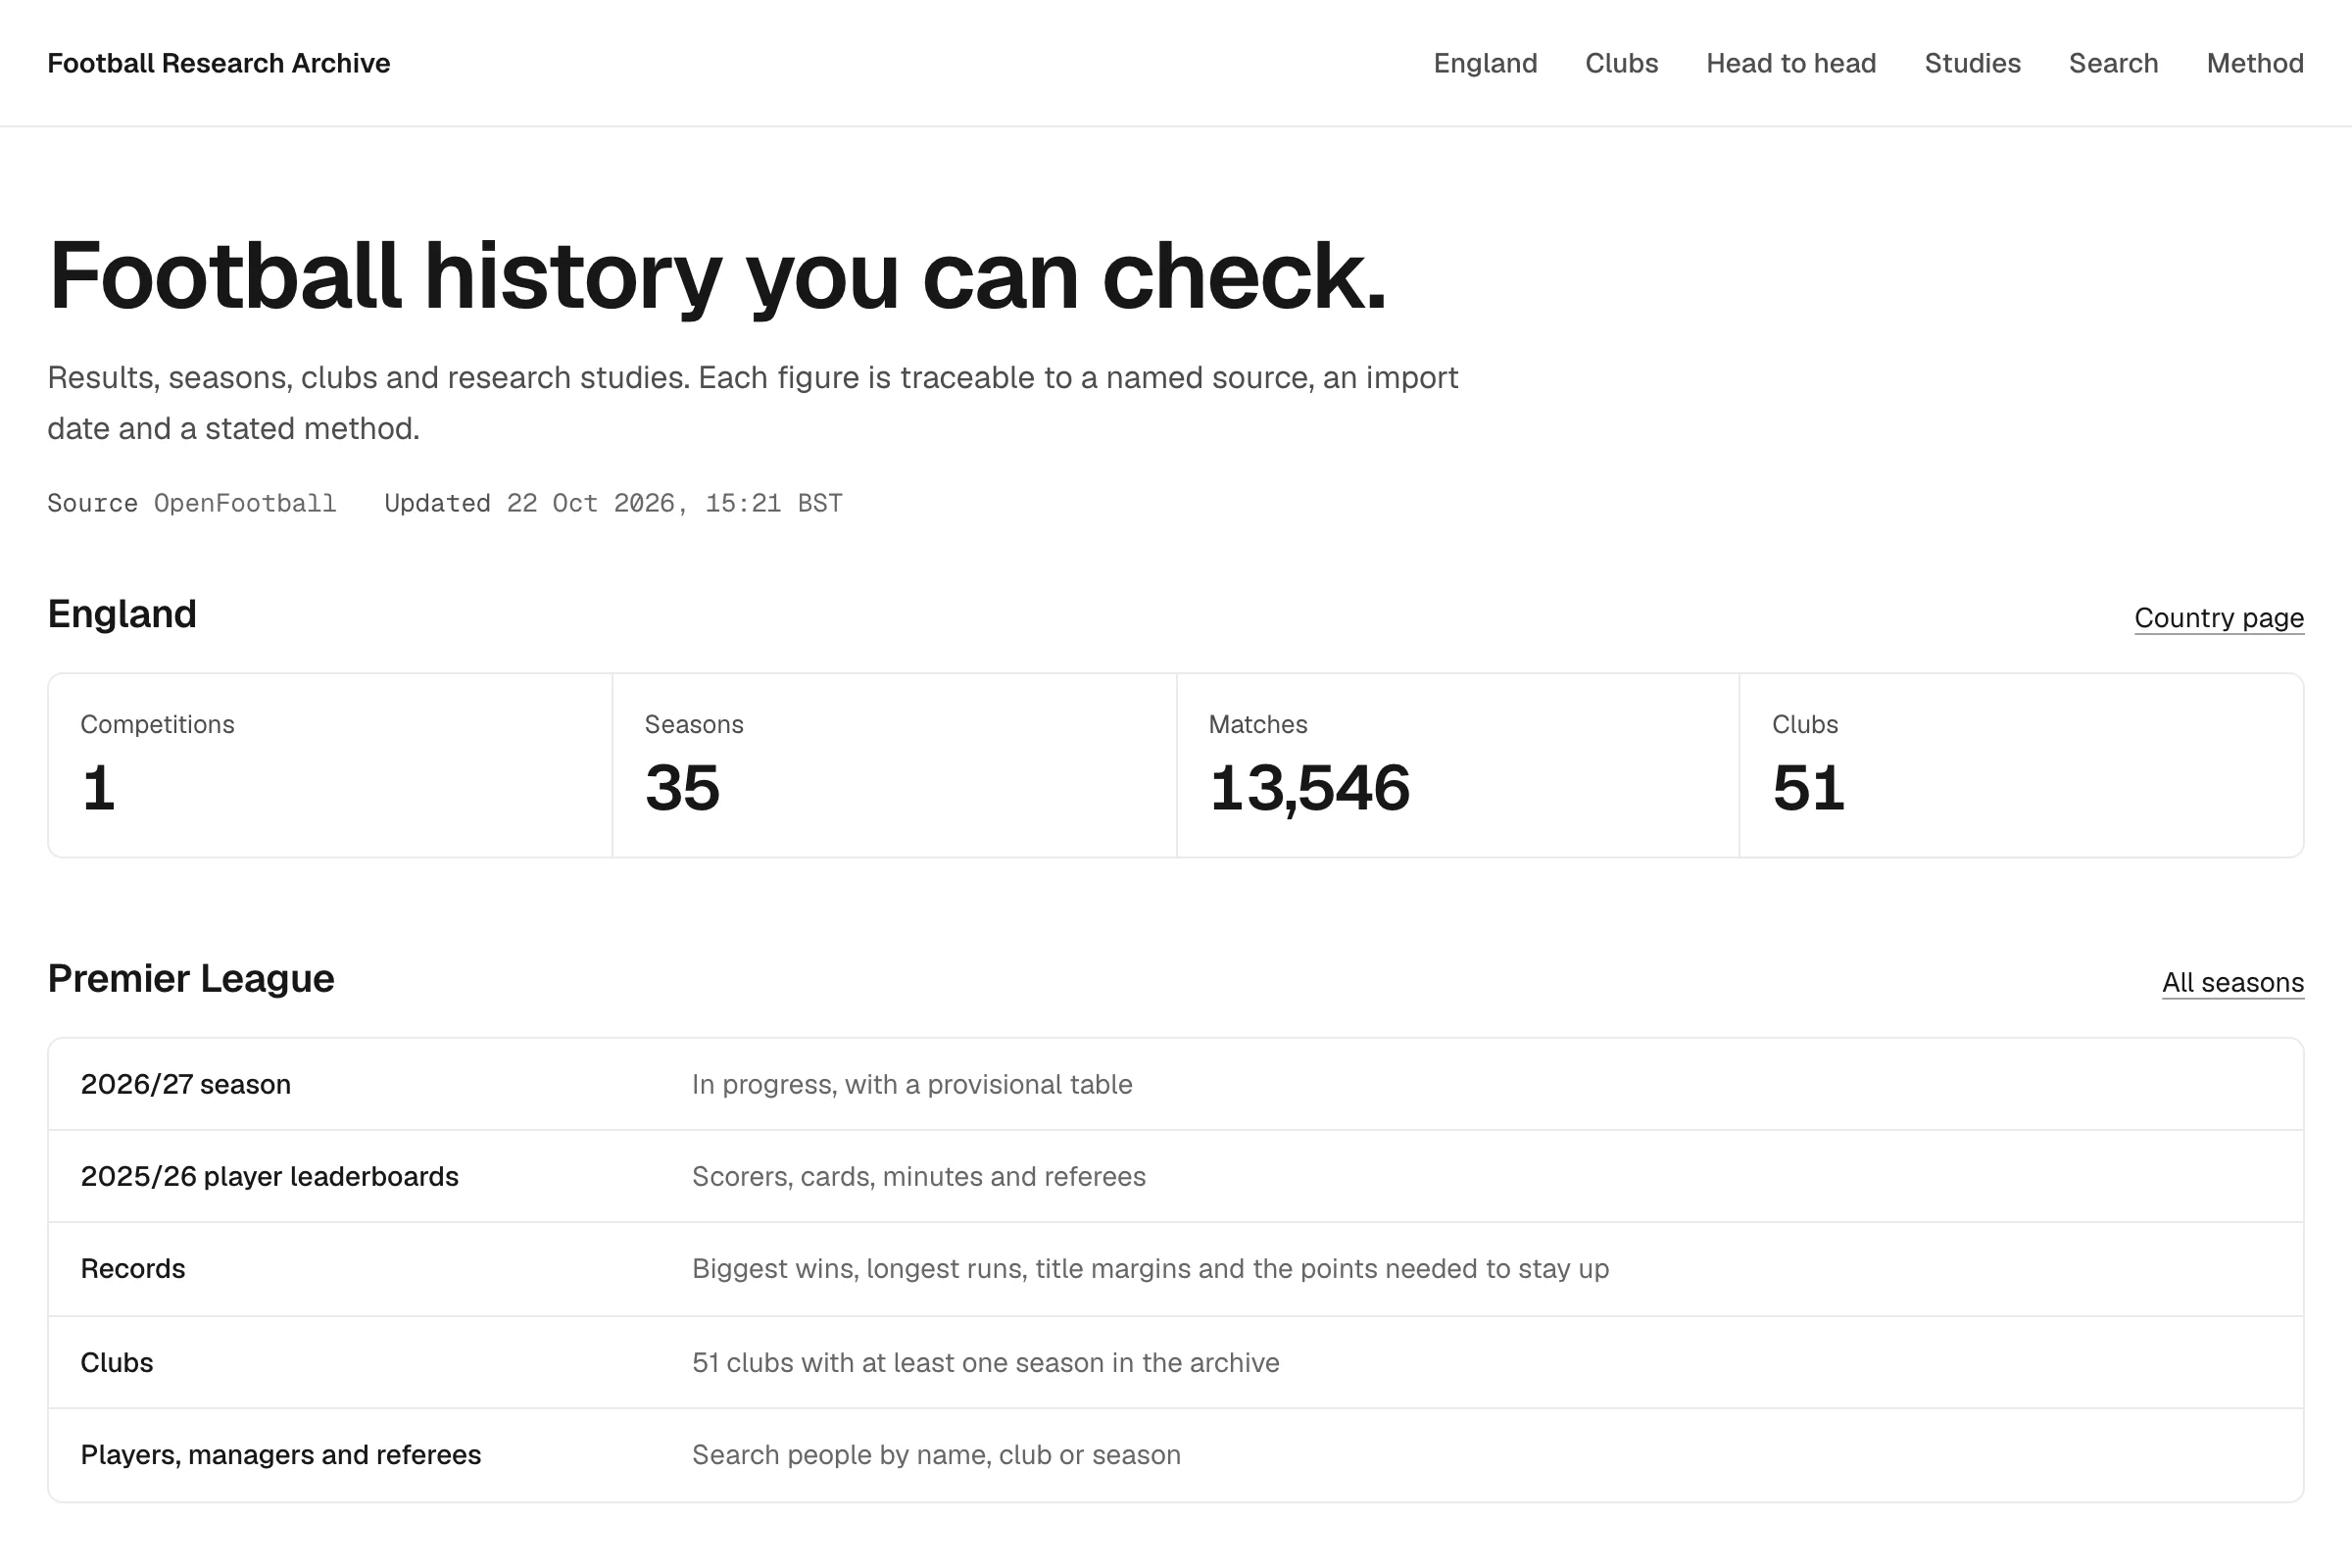The height and width of the screenshot is (1568, 2352).
Task: Click the Seasons stat value 35
Action: point(682,788)
